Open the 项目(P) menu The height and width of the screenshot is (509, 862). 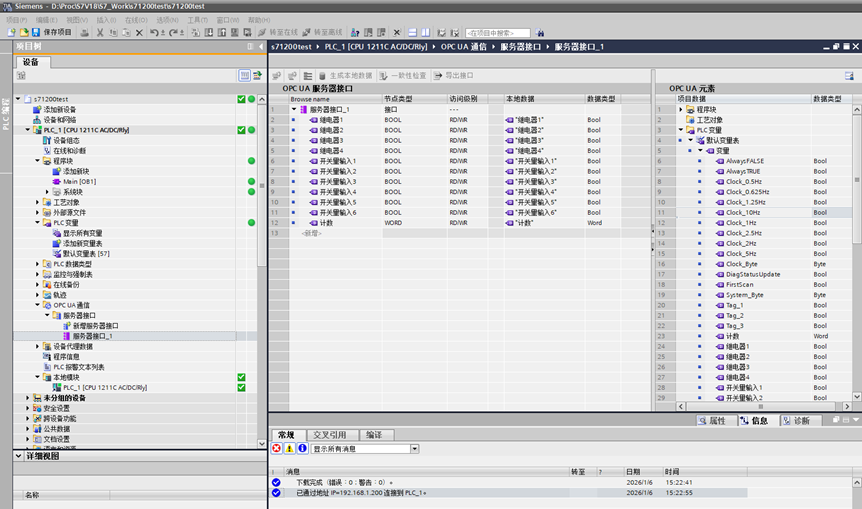pos(16,20)
